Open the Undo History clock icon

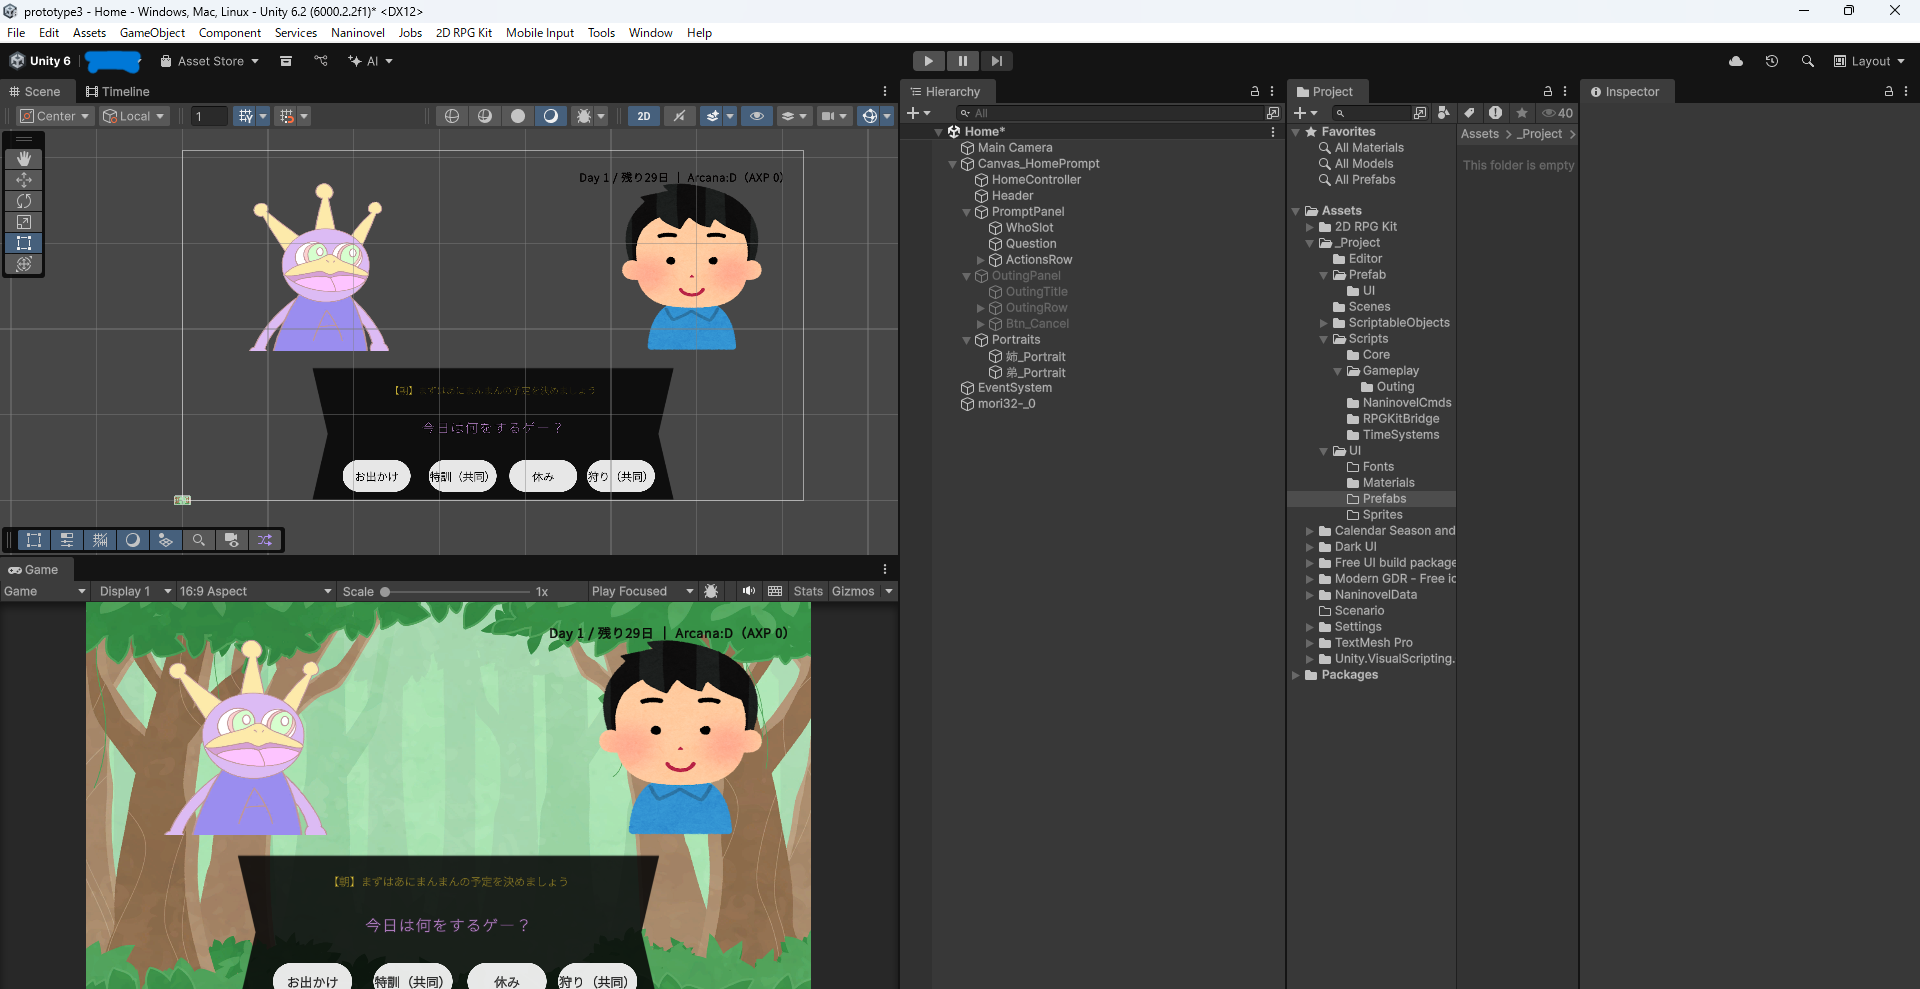[x=1772, y=61]
